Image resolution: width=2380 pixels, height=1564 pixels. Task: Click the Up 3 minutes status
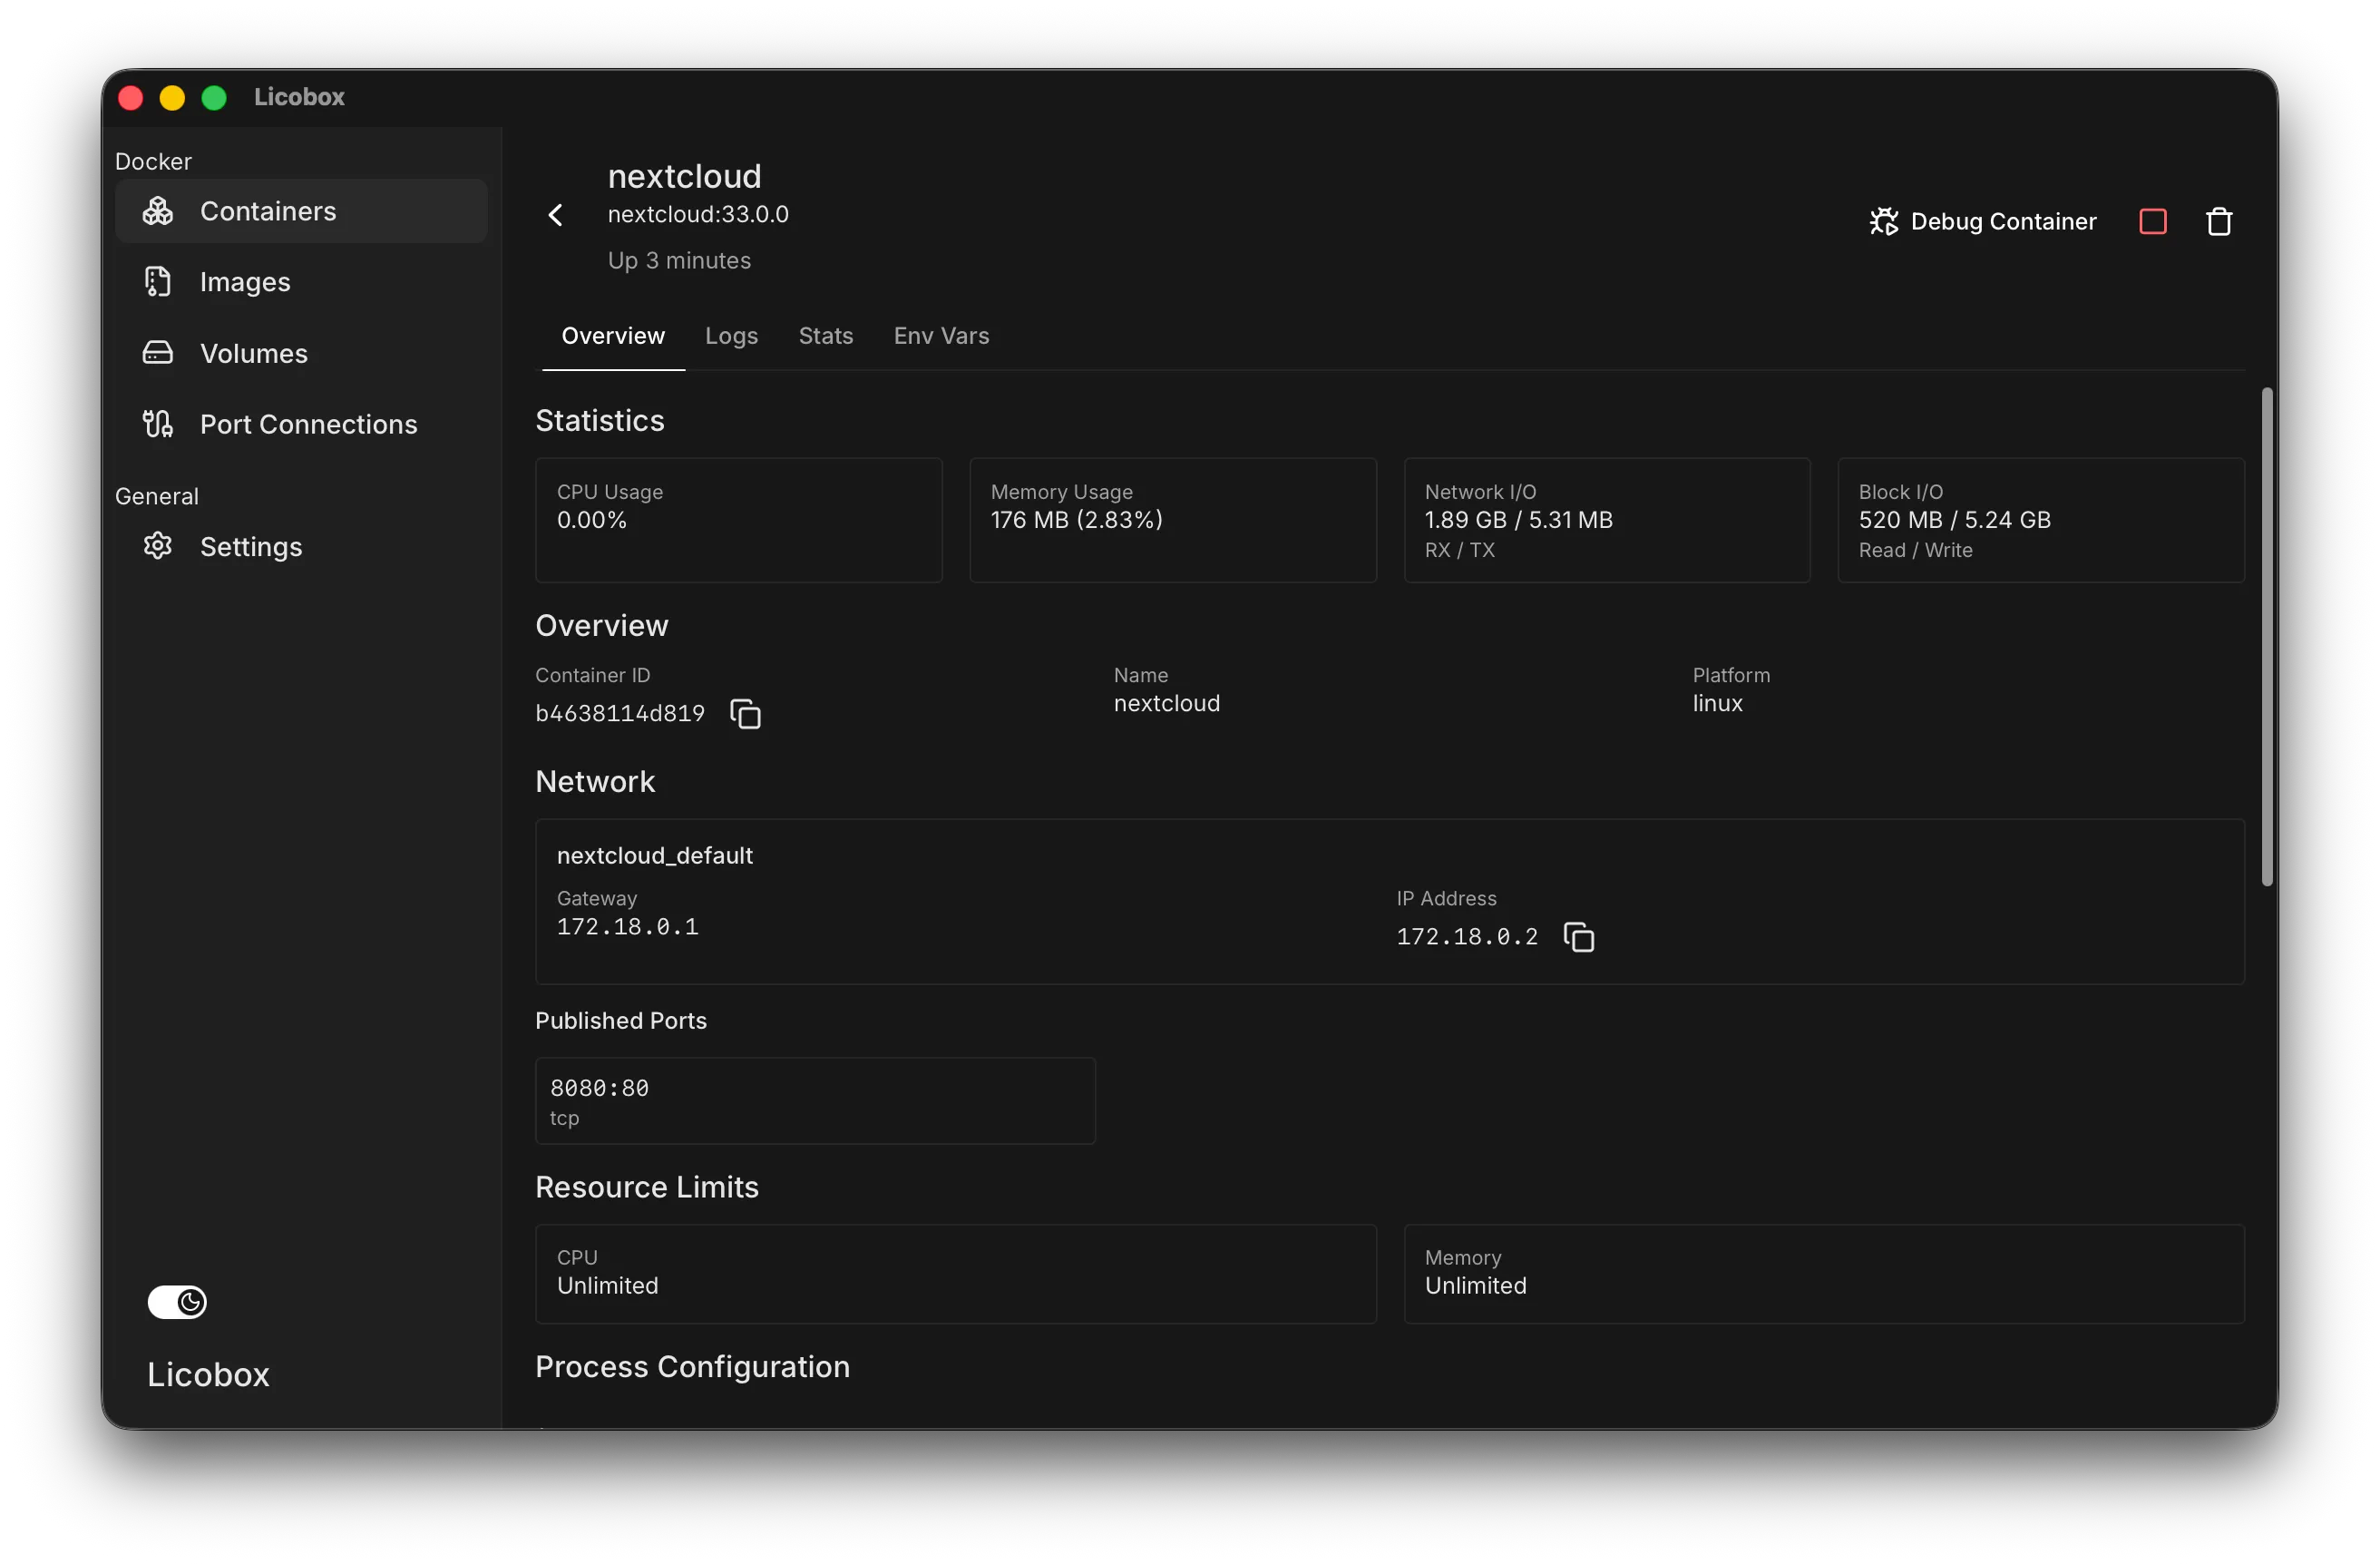pos(679,260)
